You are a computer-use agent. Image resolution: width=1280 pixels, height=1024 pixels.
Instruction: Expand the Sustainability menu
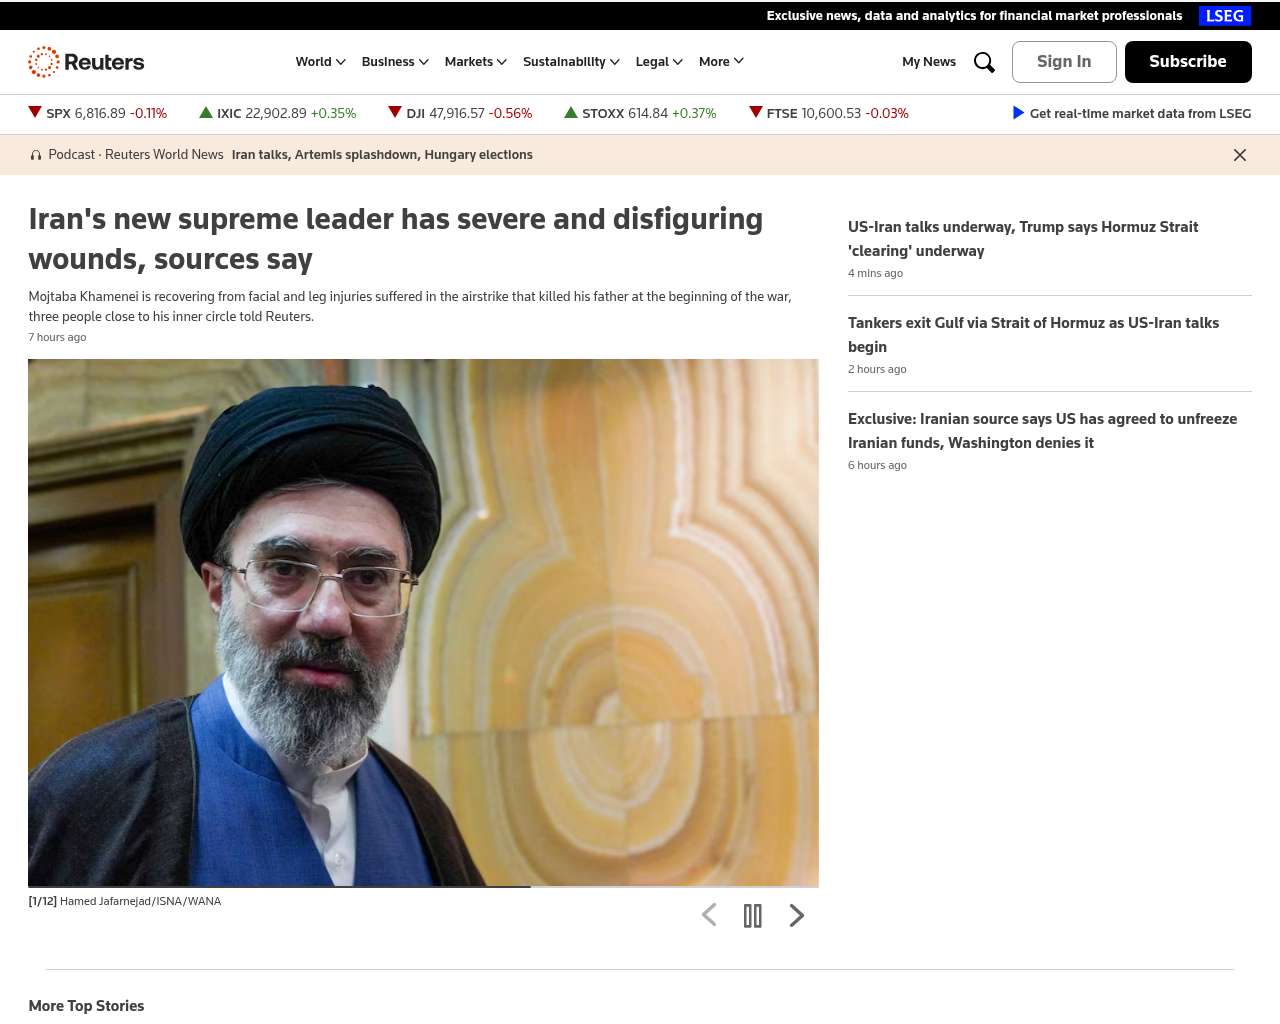(x=571, y=62)
